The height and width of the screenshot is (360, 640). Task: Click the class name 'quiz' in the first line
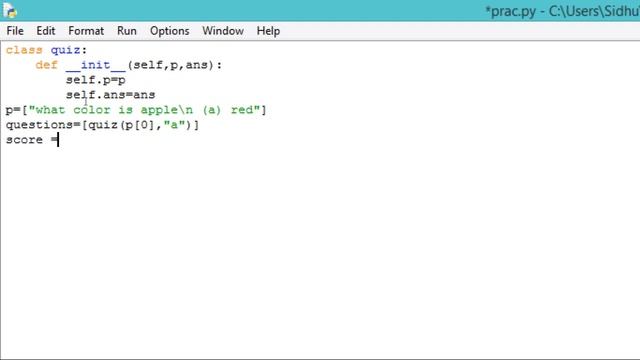65,50
